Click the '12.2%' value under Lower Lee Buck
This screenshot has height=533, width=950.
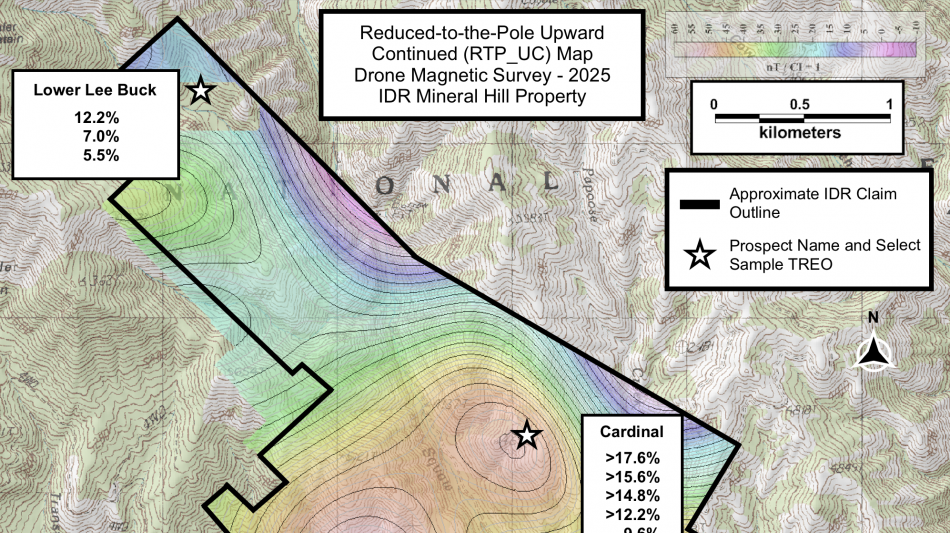pos(96,117)
